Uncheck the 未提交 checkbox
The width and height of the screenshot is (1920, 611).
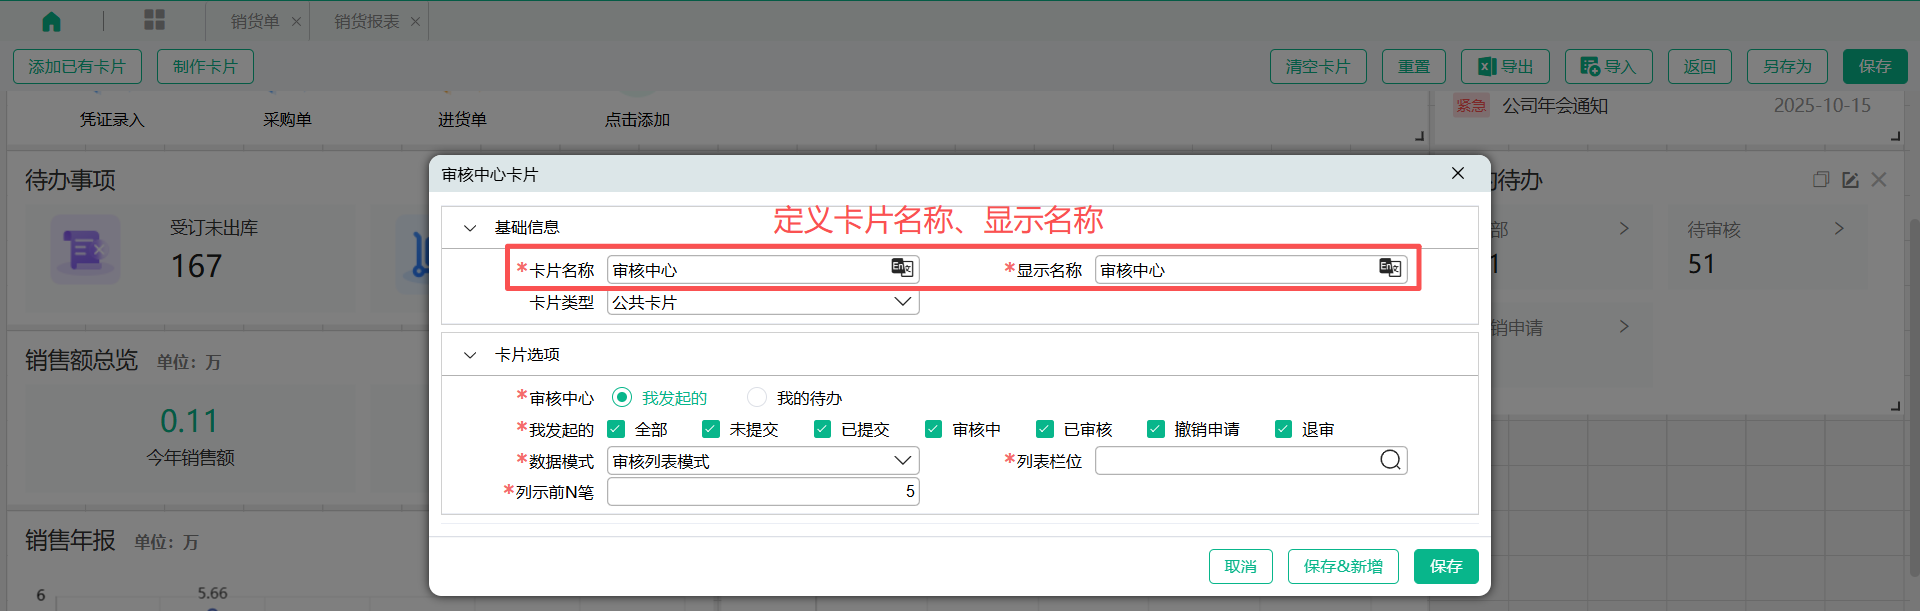tap(711, 429)
